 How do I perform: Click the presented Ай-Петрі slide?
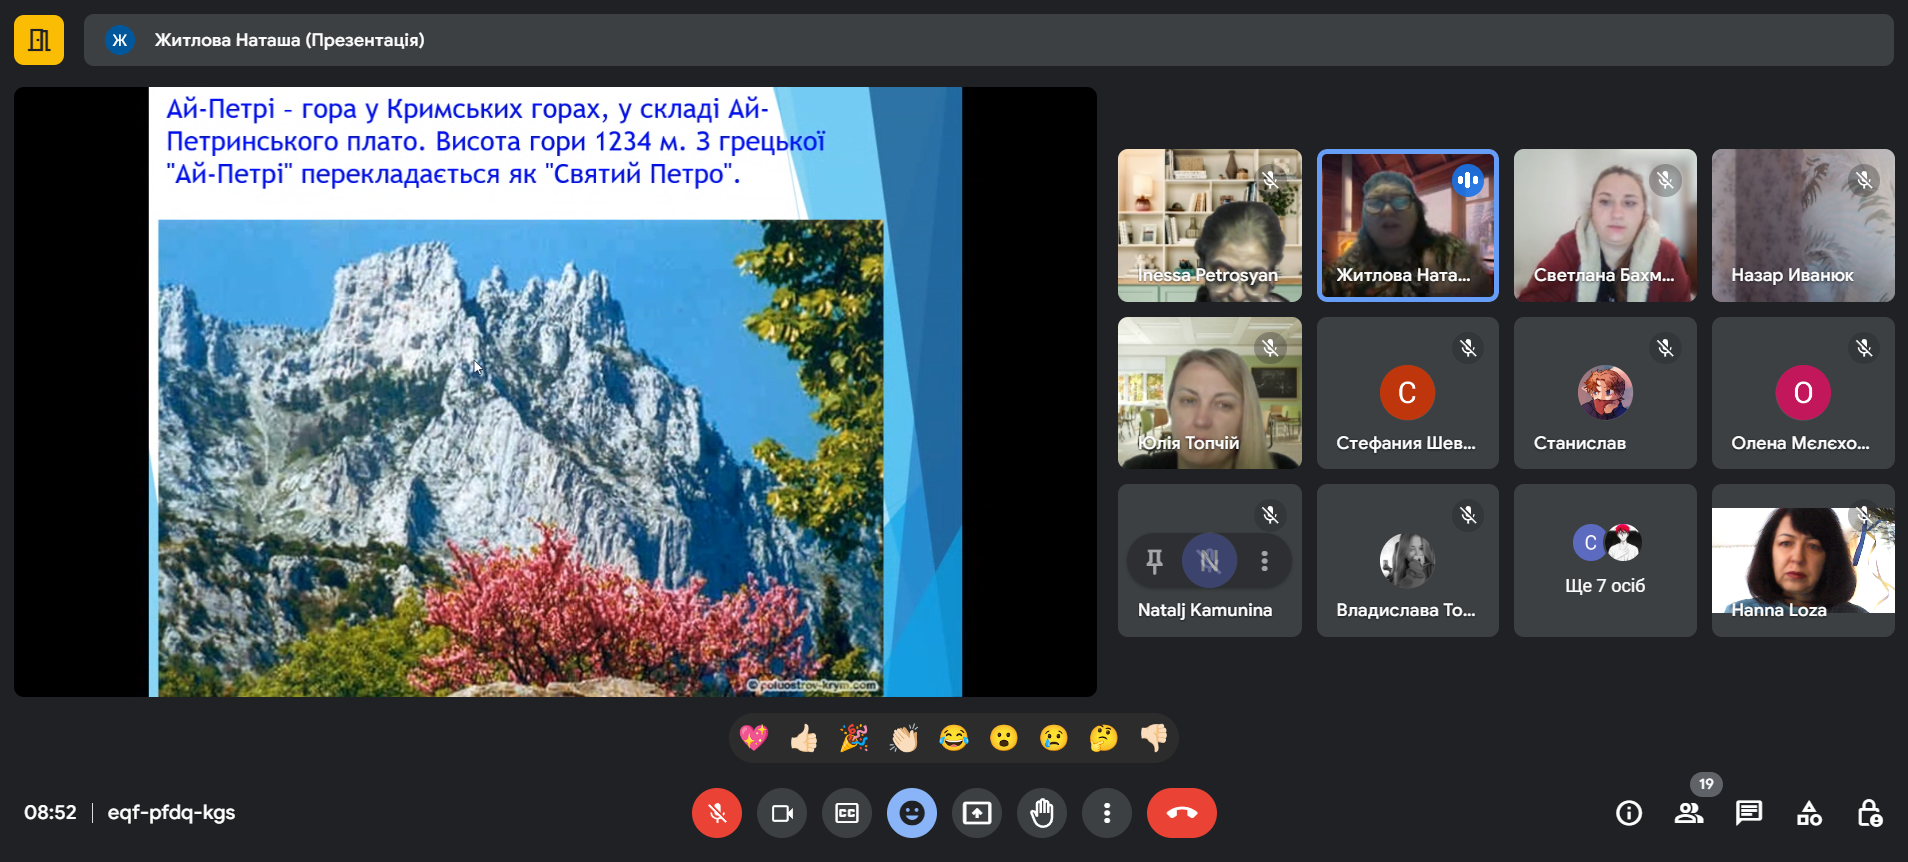click(x=555, y=392)
